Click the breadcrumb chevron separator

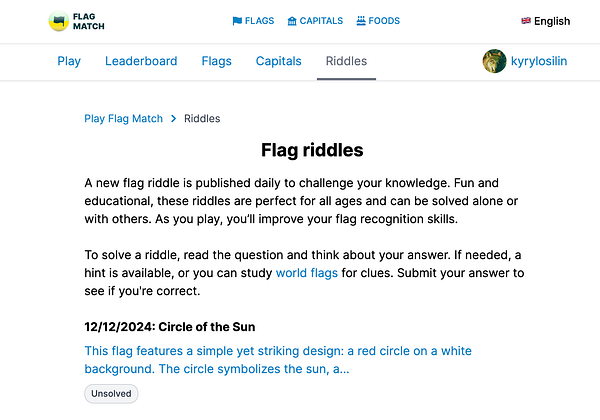173,118
